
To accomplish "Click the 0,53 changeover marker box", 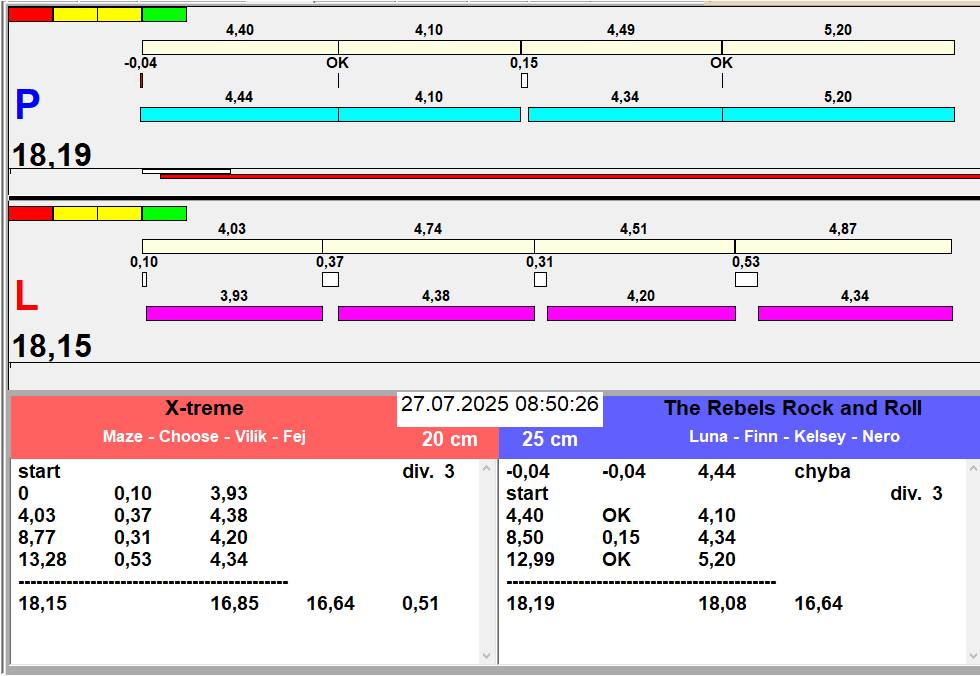I will 746,280.
